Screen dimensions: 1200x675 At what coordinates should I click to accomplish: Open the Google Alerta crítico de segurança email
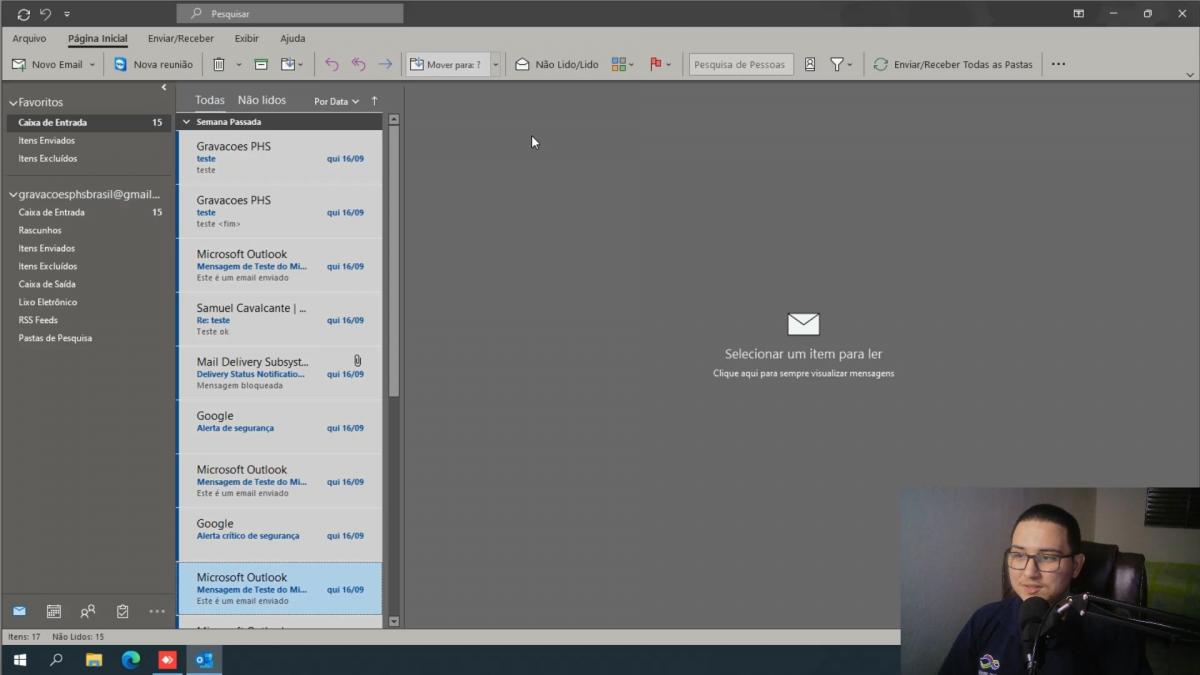(x=280, y=535)
